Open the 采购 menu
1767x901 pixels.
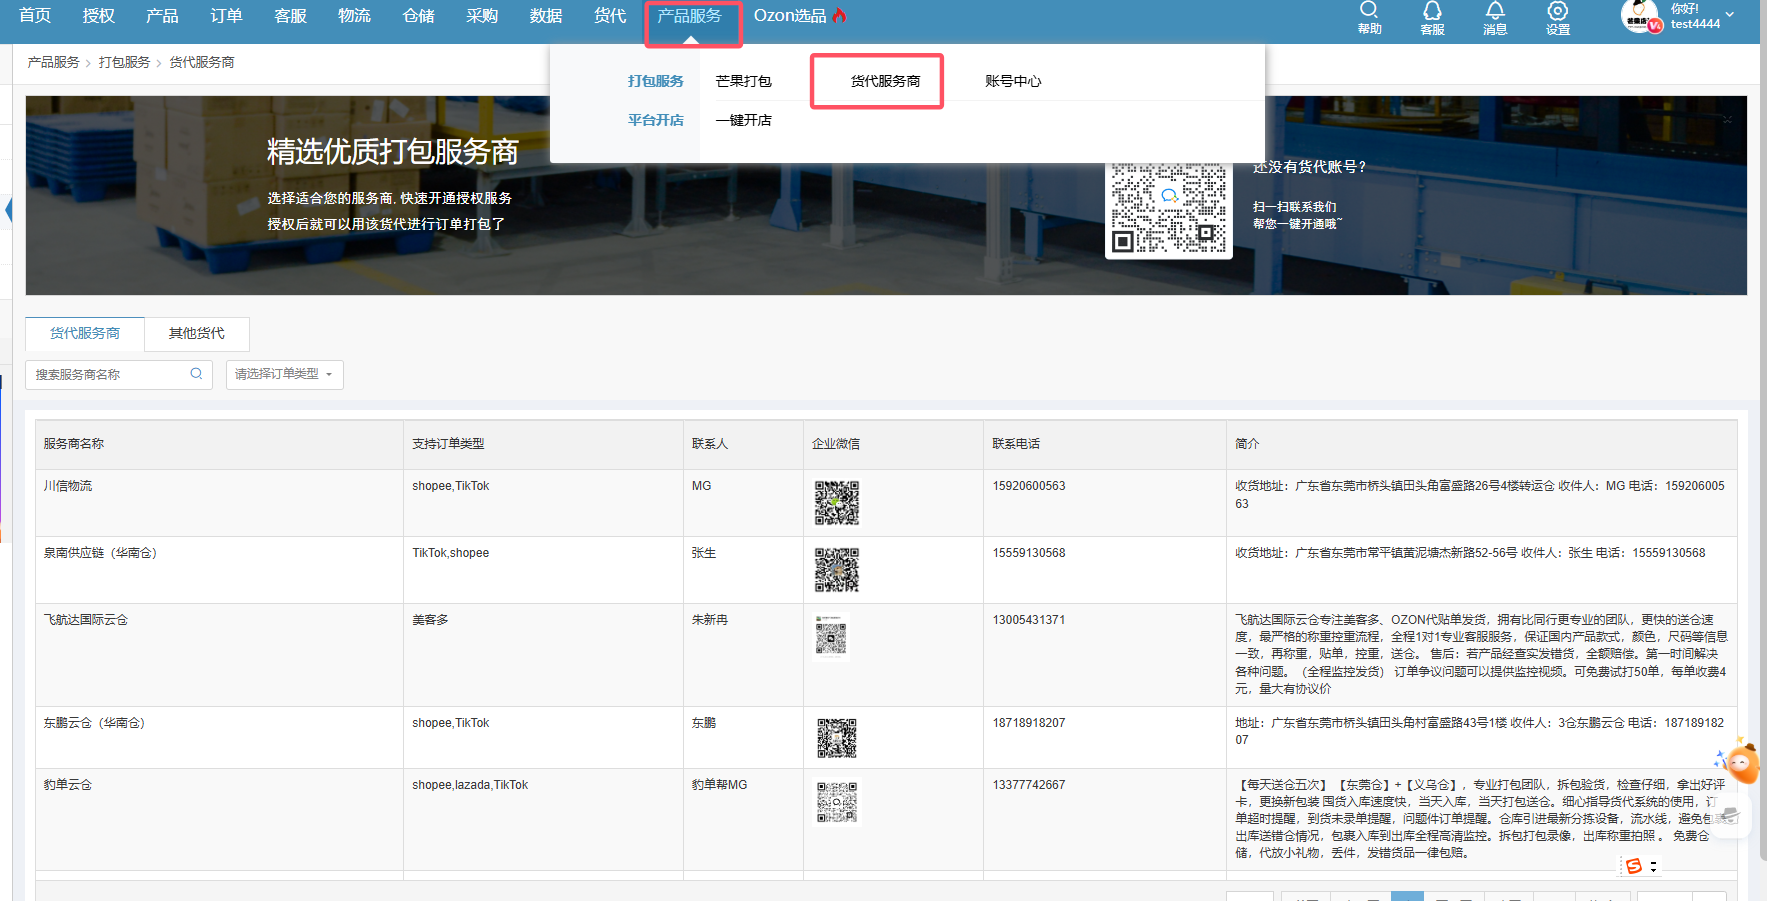(x=482, y=16)
